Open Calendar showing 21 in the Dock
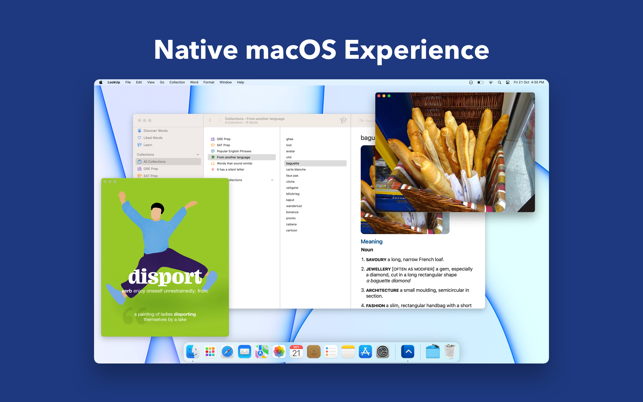Image resolution: width=643 pixels, height=402 pixels. point(296,352)
